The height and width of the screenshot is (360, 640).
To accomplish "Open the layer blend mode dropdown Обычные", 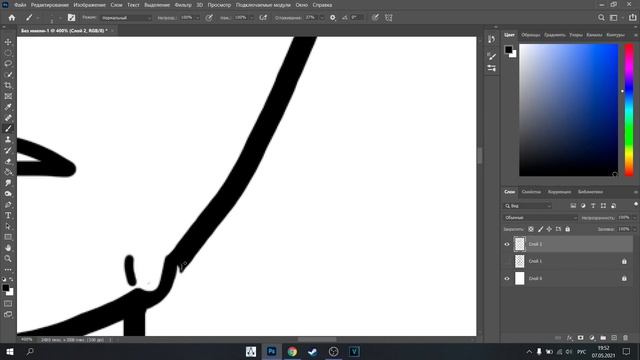I will (540, 218).
